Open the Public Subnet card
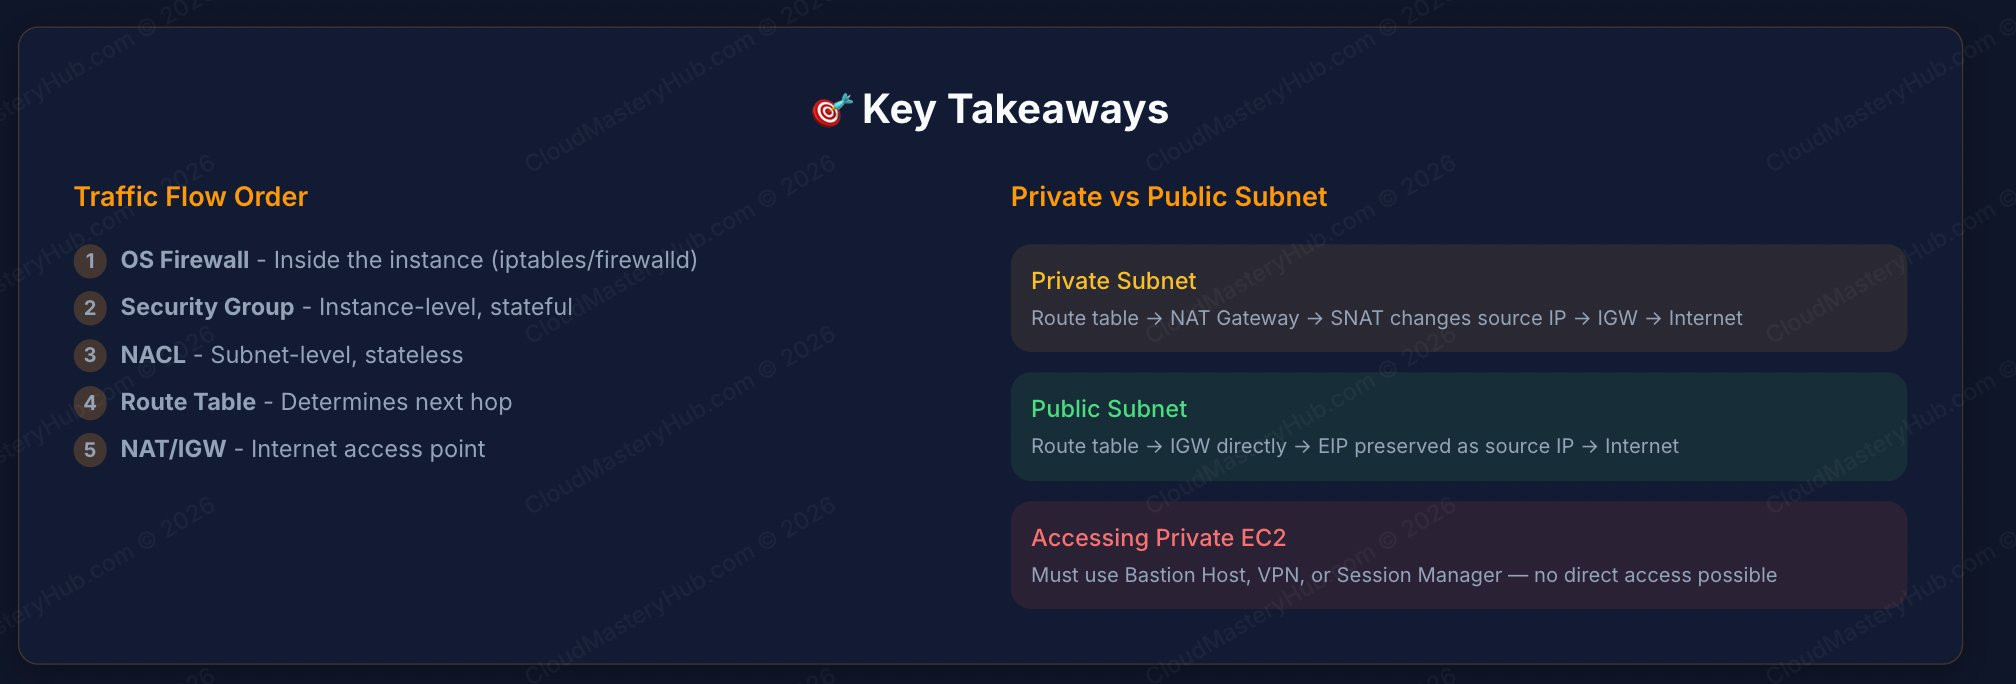 click(x=1459, y=426)
